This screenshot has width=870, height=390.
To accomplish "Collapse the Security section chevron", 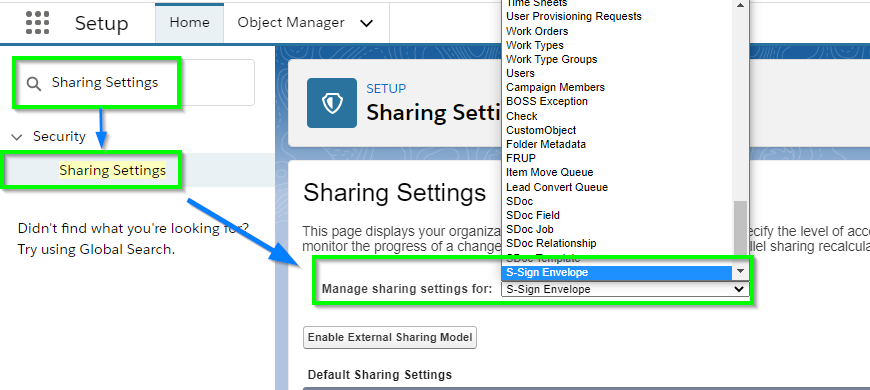I will [x=17, y=136].
